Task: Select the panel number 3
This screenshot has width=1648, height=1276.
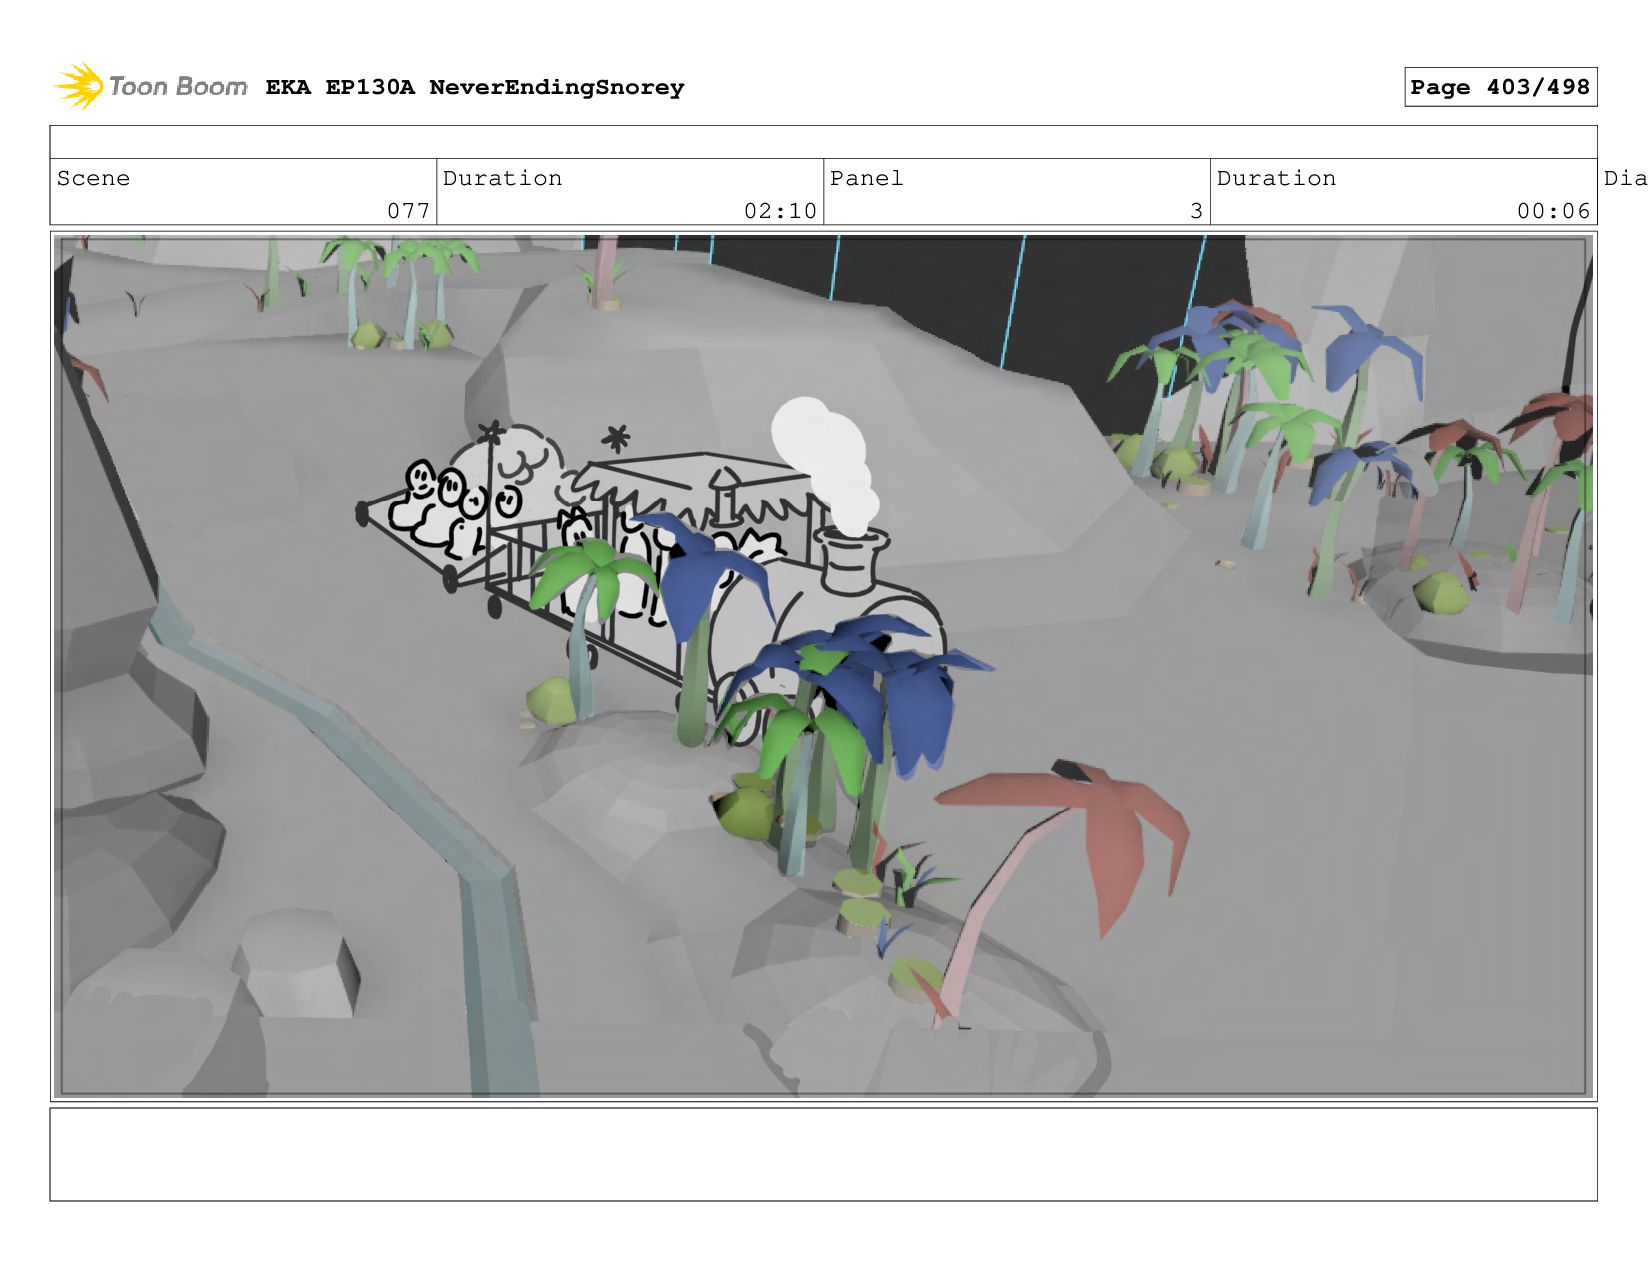Action: click(x=1196, y=211)
